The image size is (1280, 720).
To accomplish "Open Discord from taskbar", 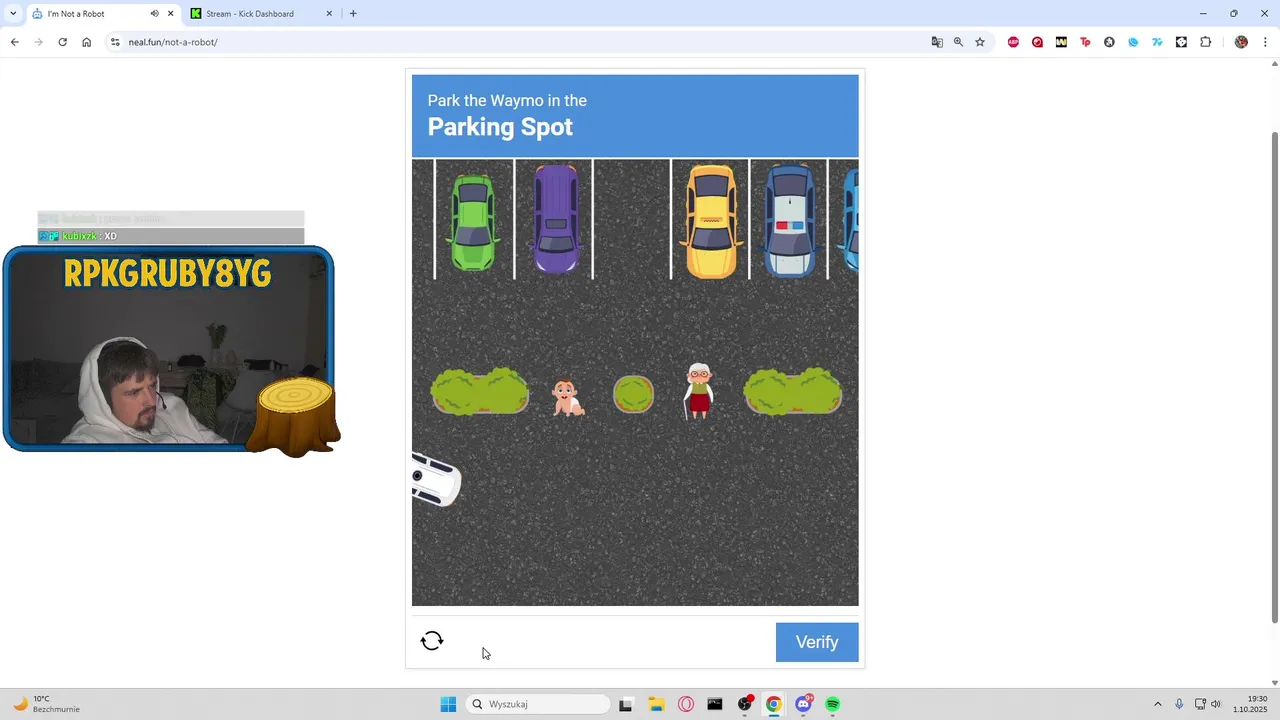I will point(803,704).
